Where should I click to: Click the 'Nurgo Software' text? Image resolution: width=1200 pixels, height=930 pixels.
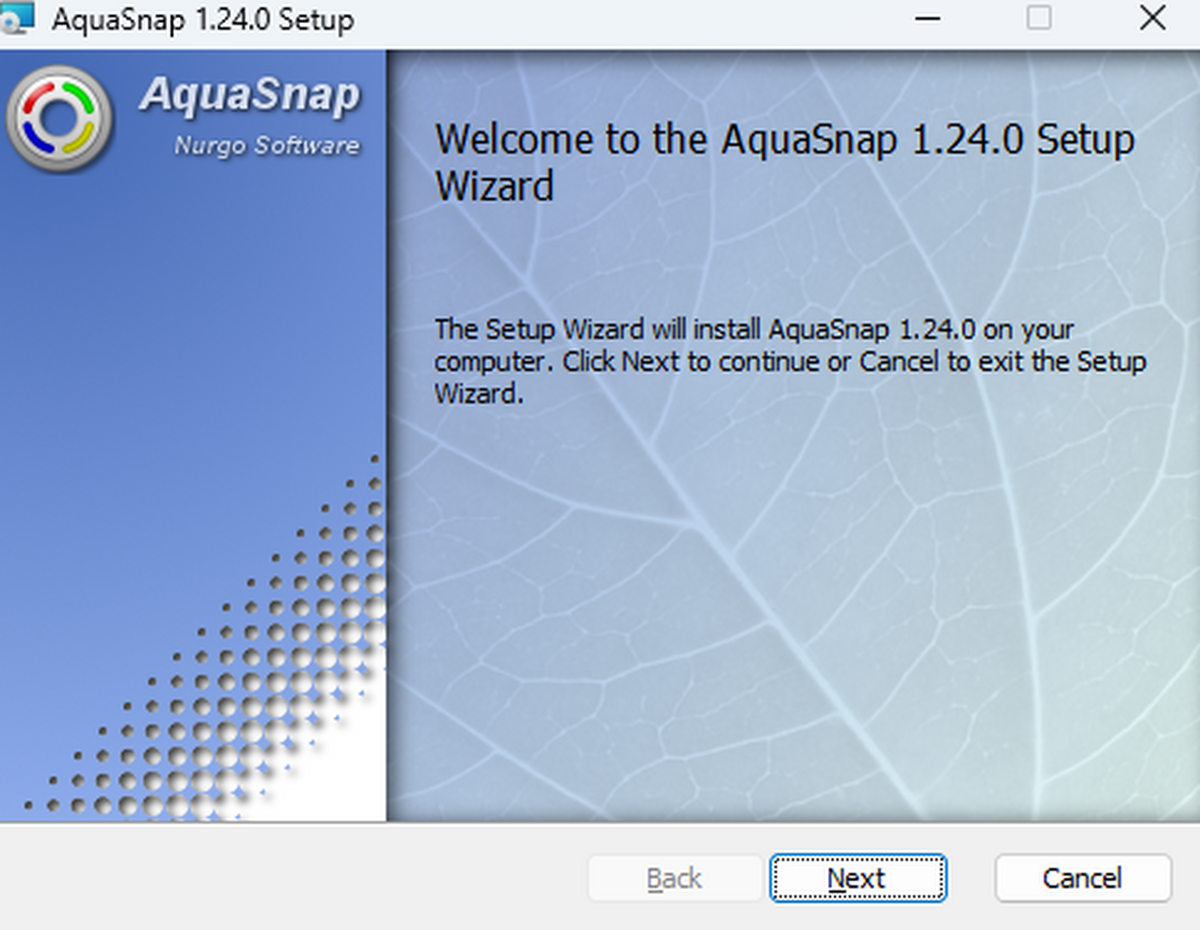[266, 146]
